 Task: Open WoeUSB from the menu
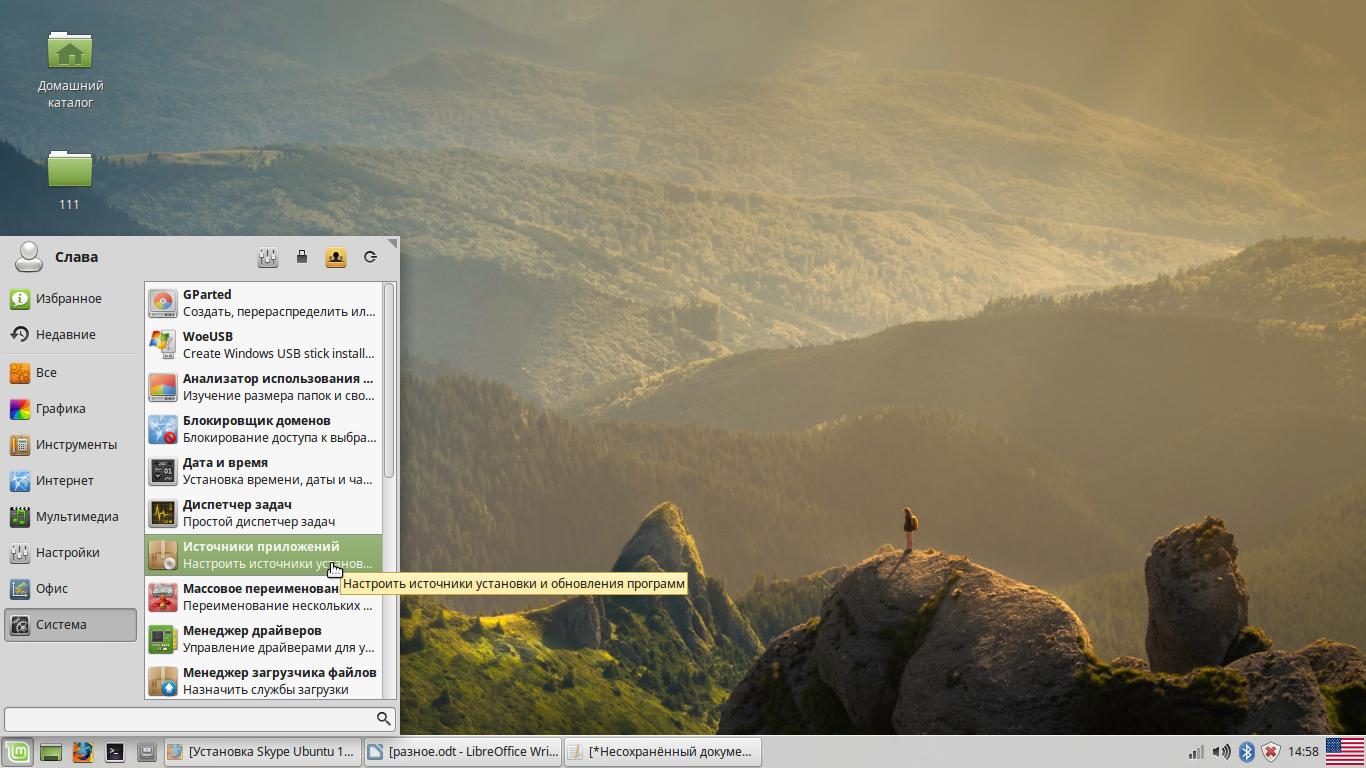(x=263, y=344)
